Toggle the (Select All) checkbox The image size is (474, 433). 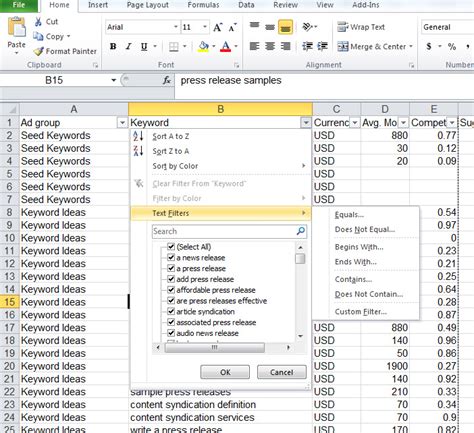171,247
